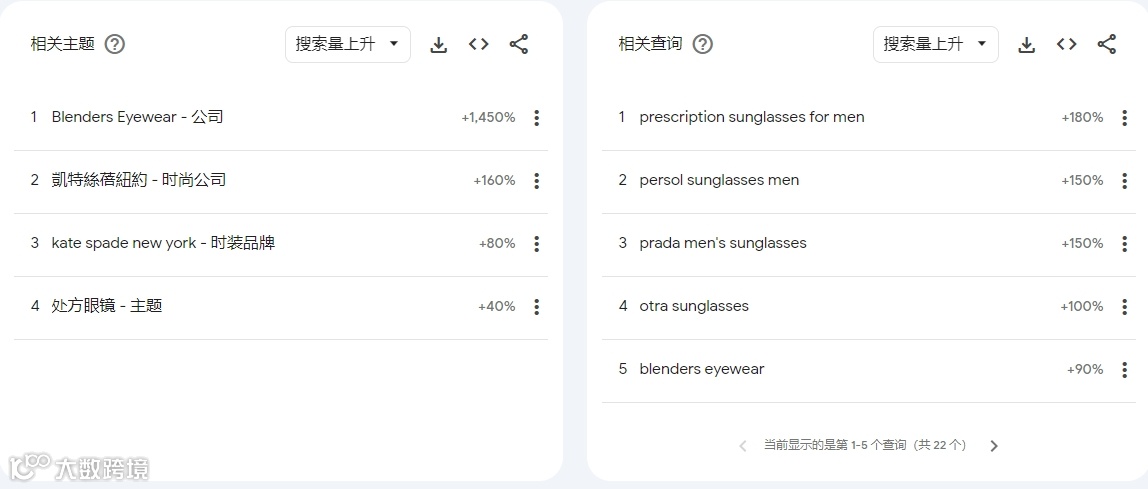Open topic 处方眼镜 - 主题
The width and height of the screenshot is (1148, 489).
[x=107, y=306]
